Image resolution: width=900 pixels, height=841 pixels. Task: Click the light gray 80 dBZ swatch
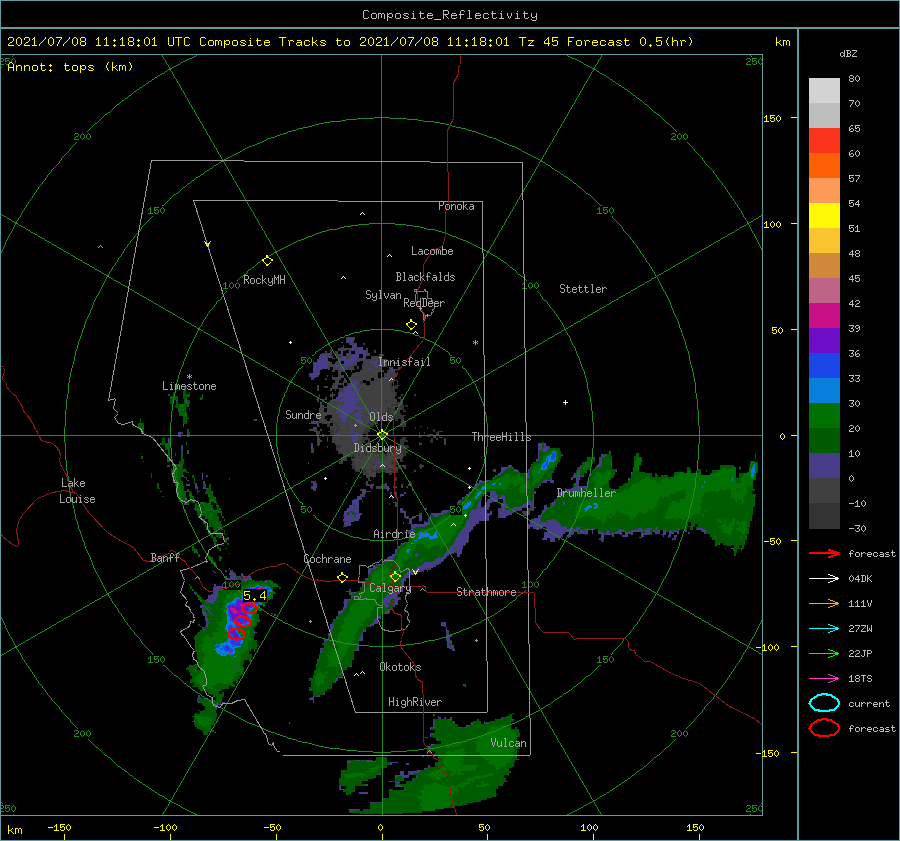pyautogui.click(x=824, y=90)
